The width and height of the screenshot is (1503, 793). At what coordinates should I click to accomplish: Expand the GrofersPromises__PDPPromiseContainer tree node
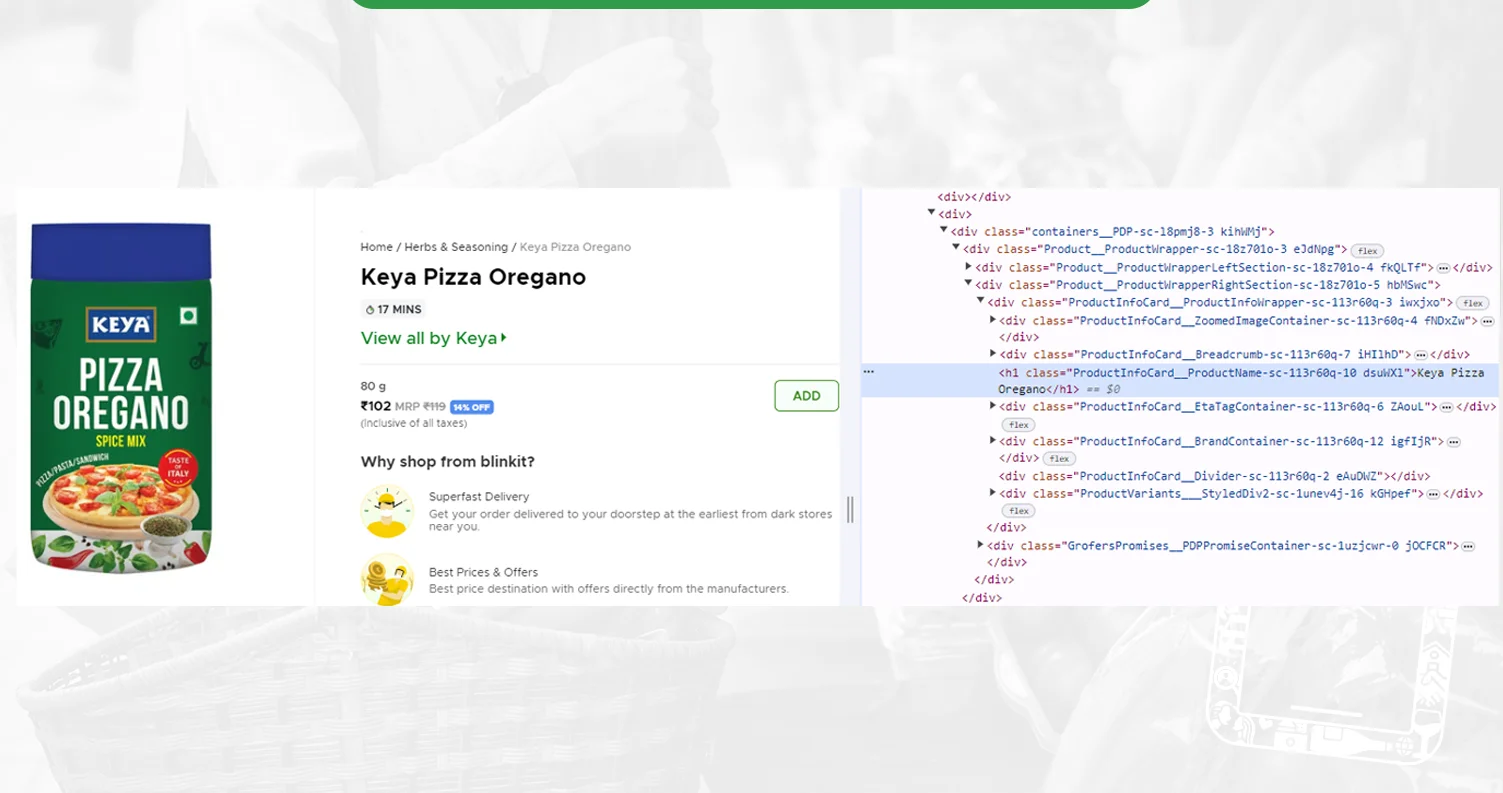tap(981, 545)
